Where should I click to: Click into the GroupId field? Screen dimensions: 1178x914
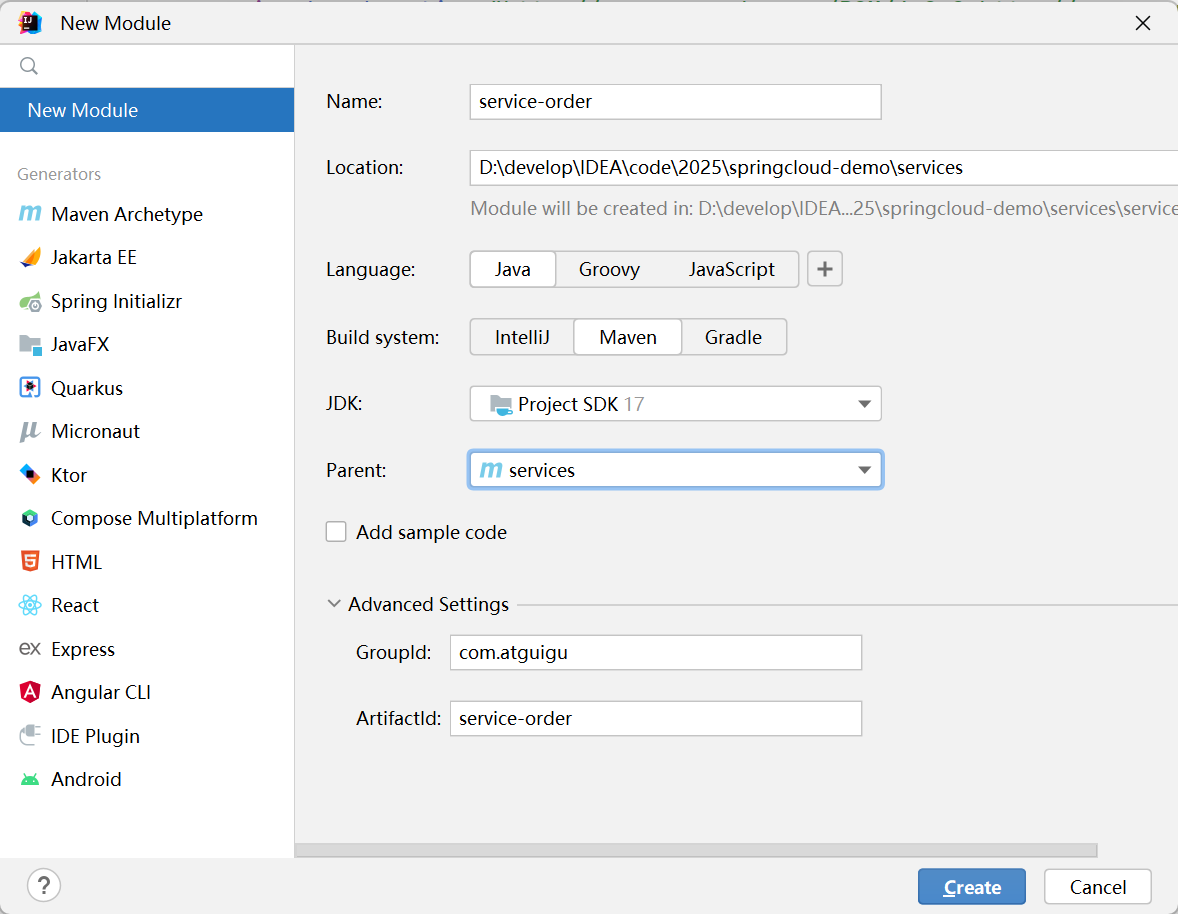pos(656,653)
